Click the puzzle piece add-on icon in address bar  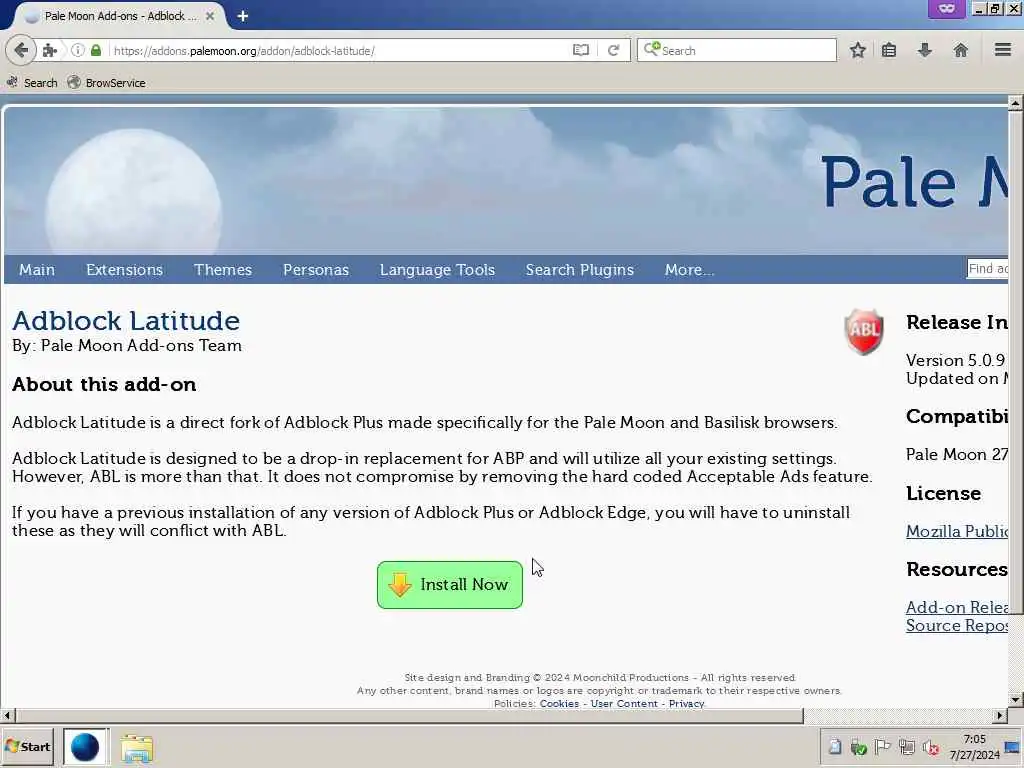tap(50, 50)
